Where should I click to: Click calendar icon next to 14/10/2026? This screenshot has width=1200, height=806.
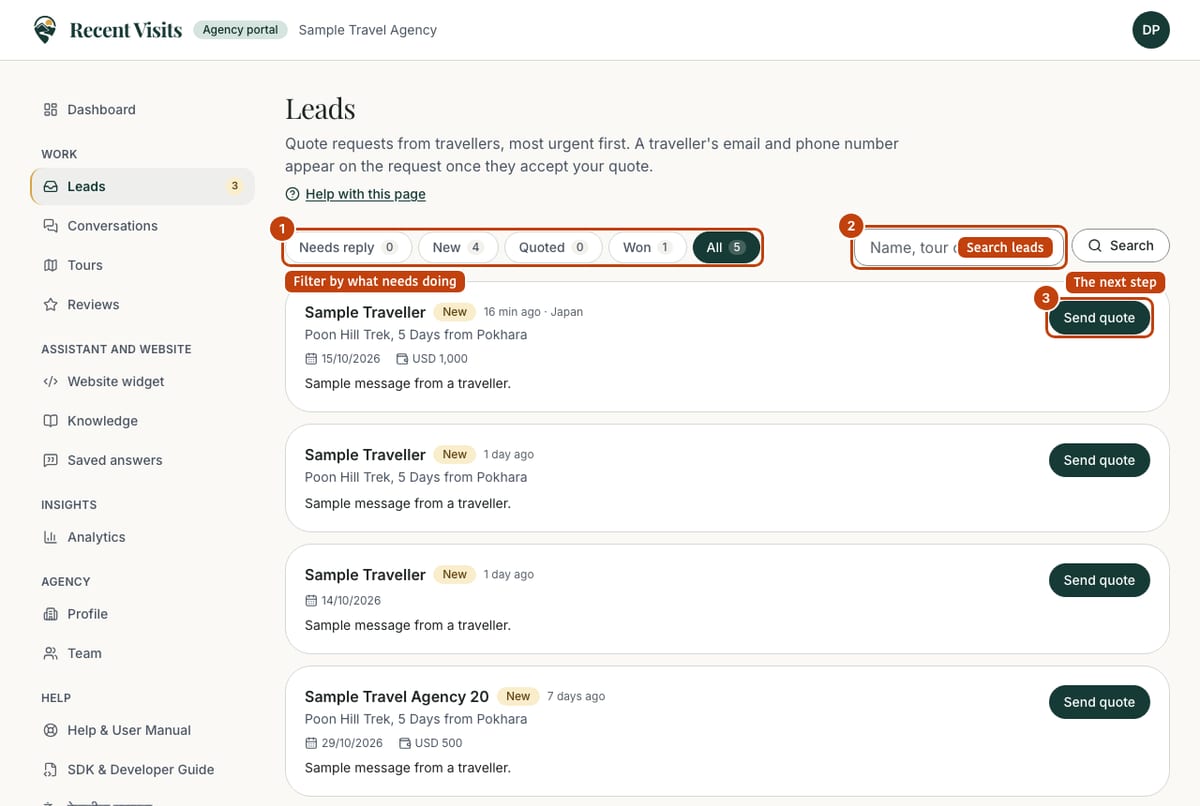pyautogui.click(x=311, y=601)
